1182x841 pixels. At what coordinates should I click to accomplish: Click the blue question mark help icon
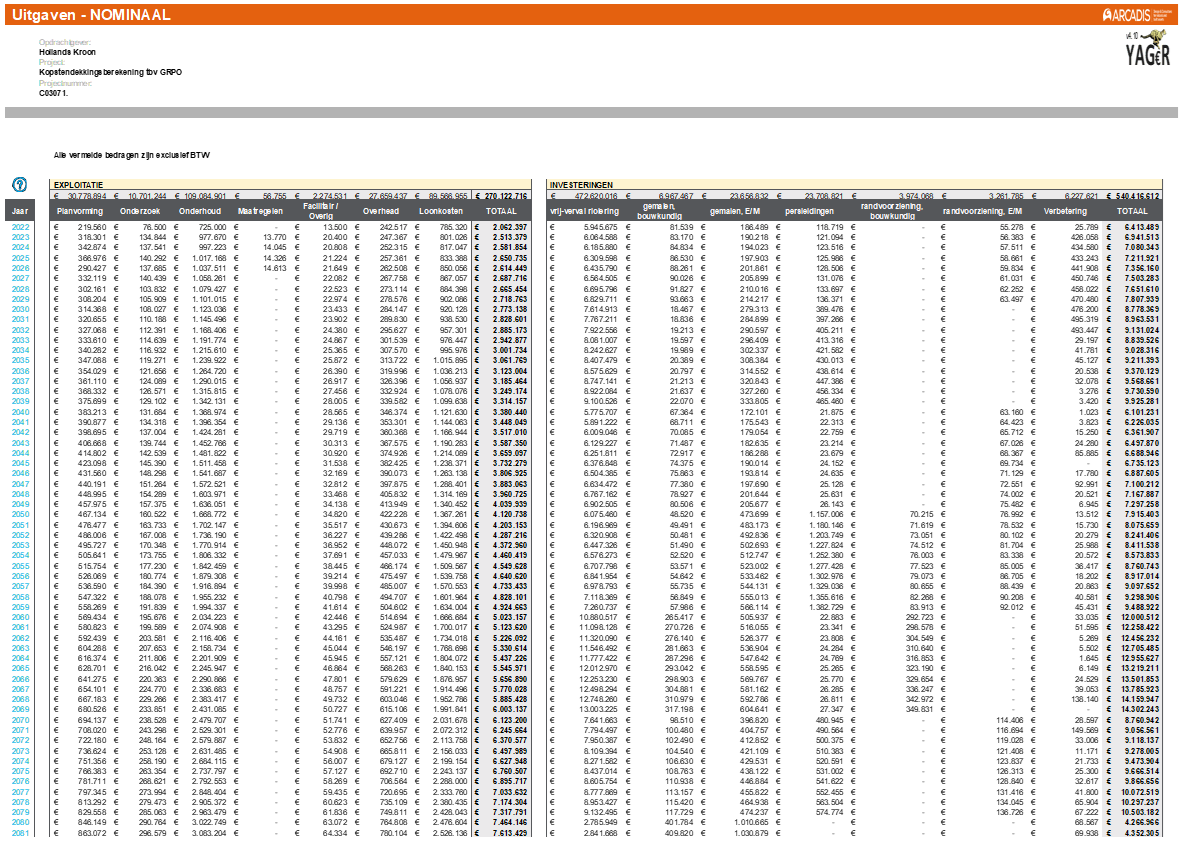[19, 185]
